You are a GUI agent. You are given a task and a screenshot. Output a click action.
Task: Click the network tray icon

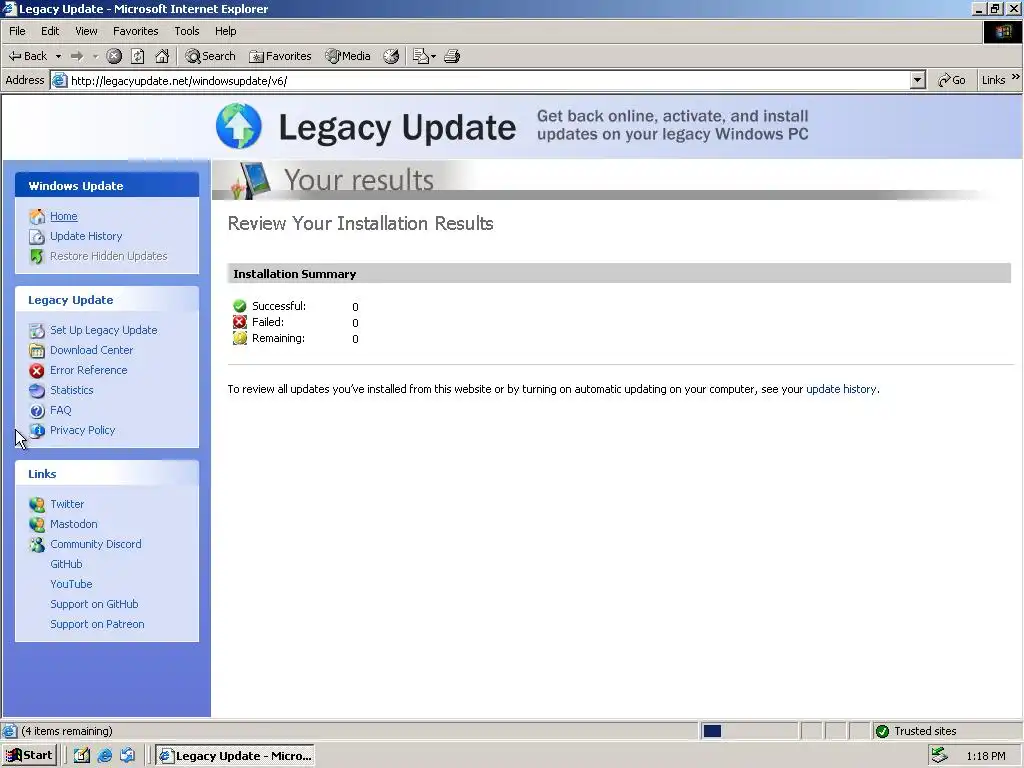939,756
